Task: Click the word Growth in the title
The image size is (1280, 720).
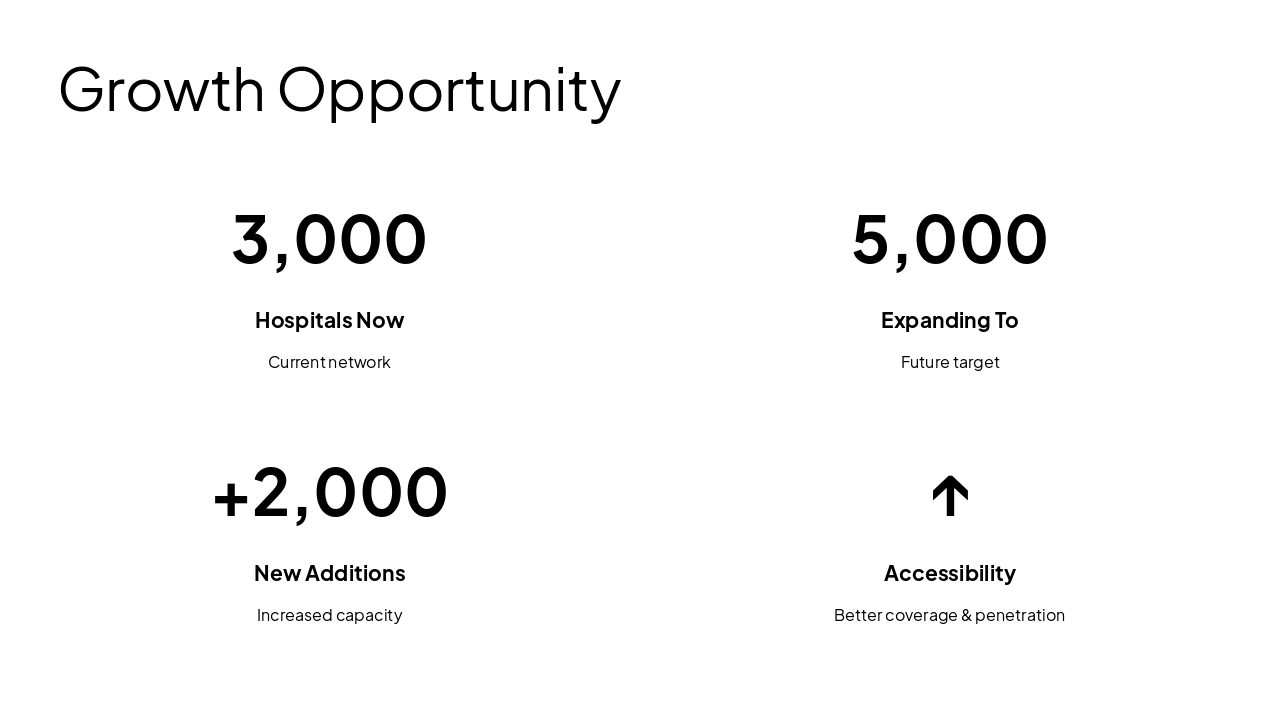Action: [162, 90]
